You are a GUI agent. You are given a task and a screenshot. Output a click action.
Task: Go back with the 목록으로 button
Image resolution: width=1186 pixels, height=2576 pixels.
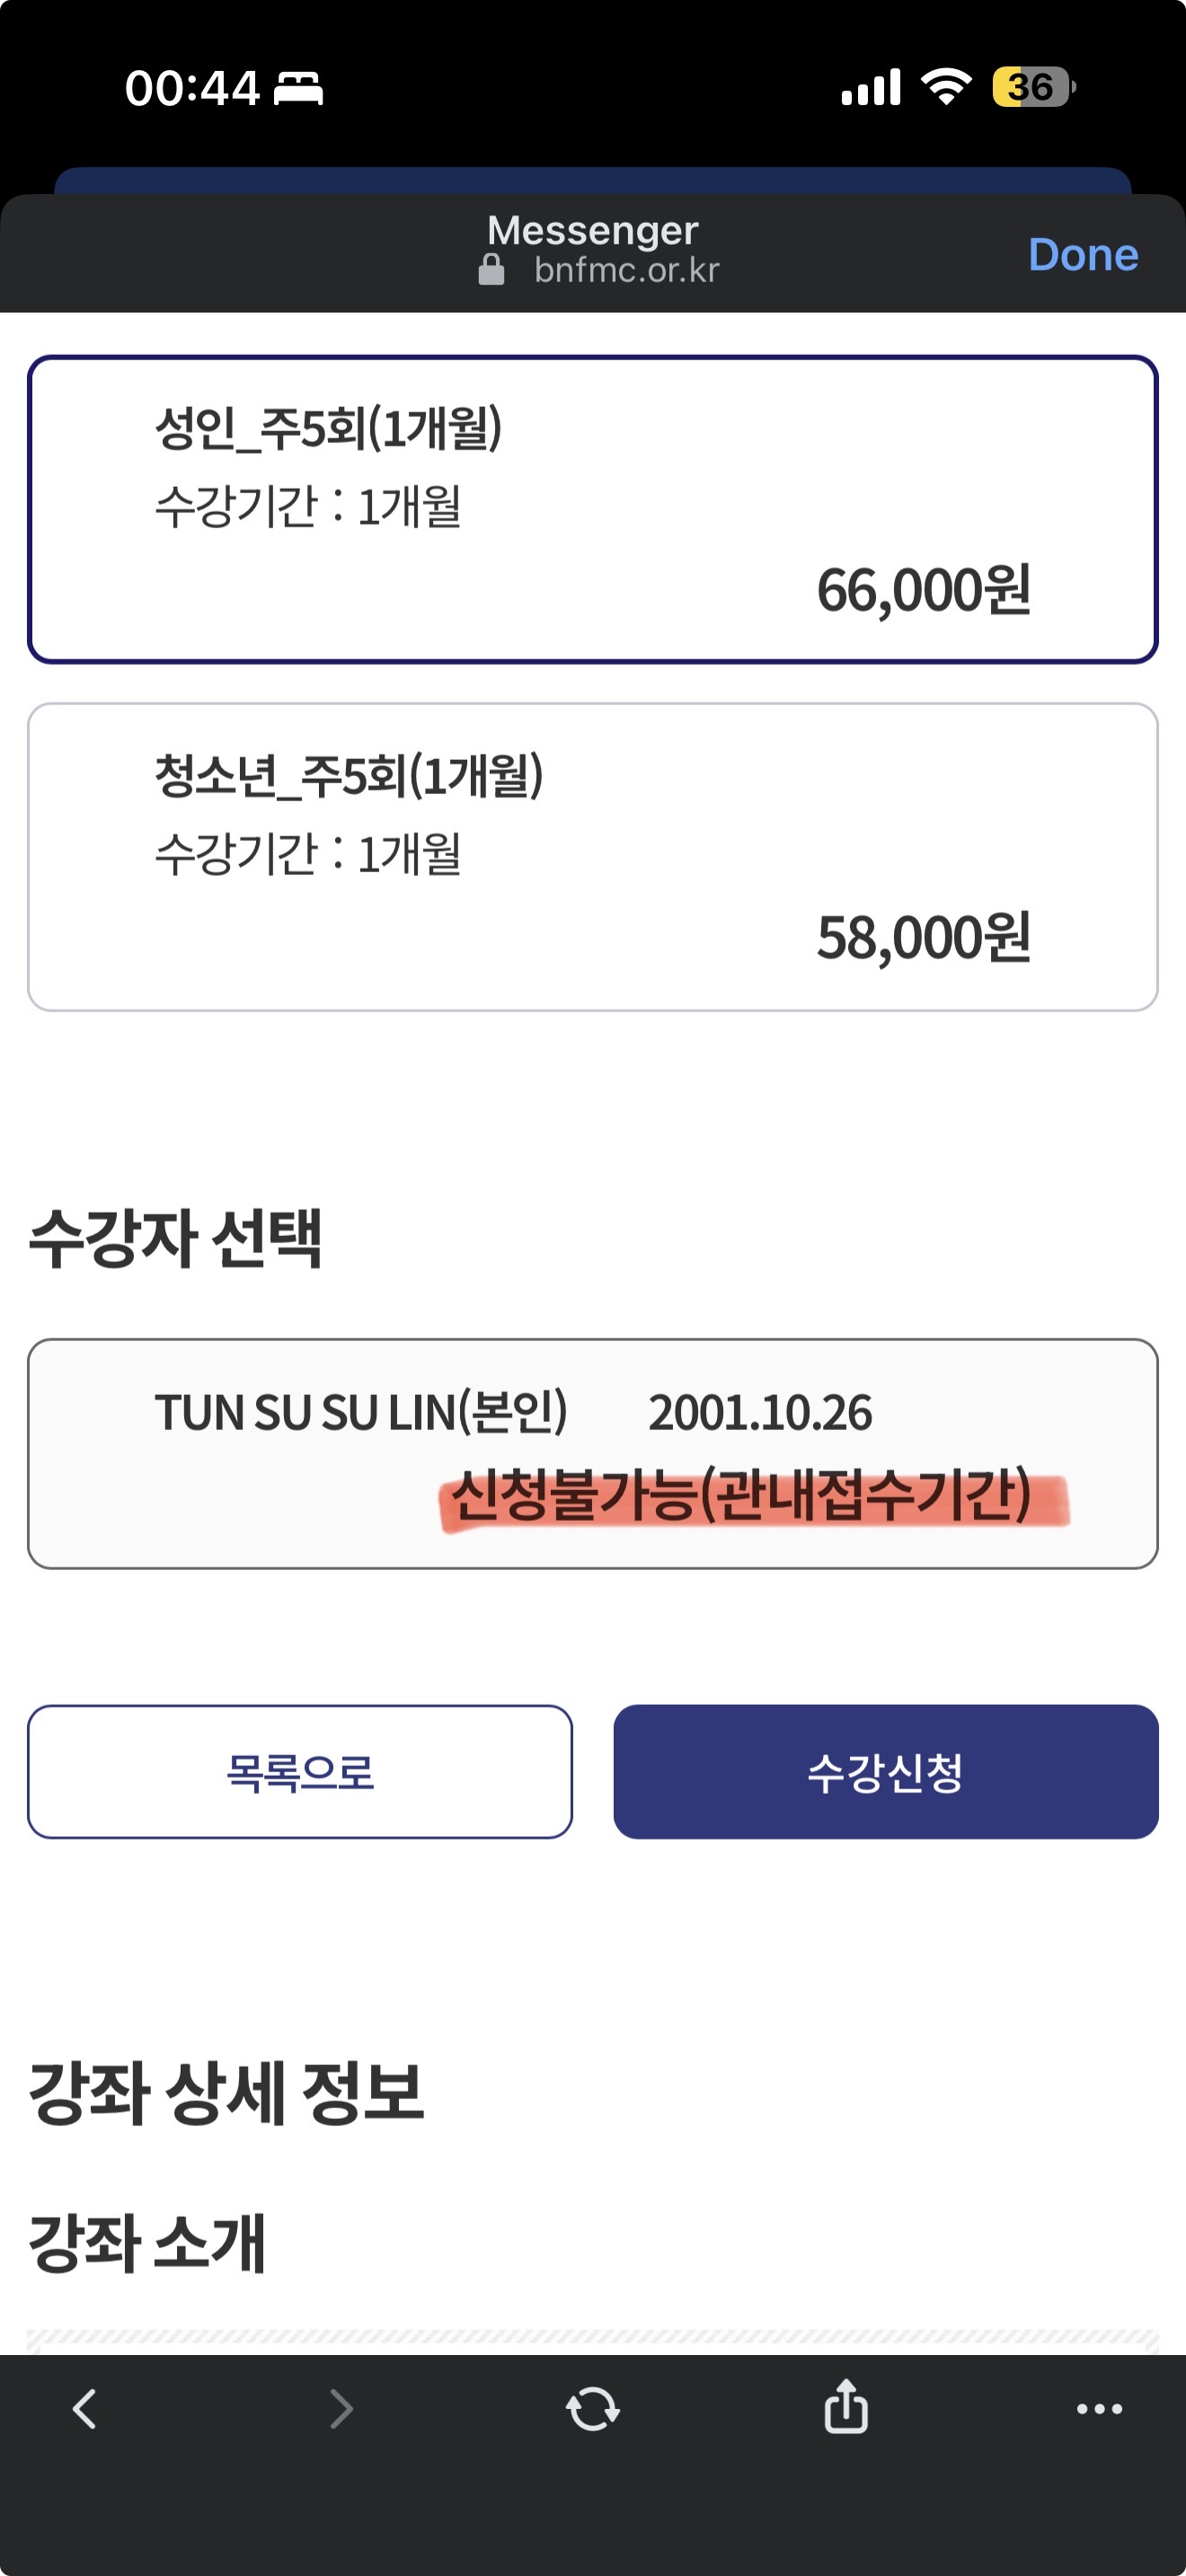300,1772
